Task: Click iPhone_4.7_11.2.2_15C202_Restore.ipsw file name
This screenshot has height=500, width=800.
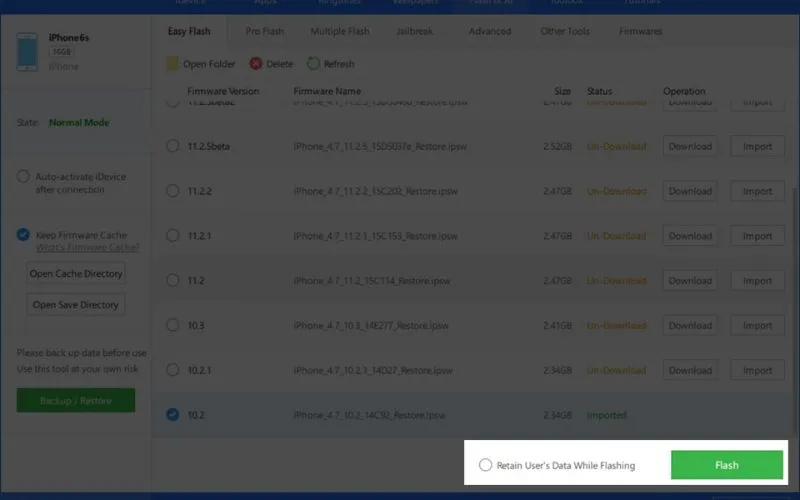Action: [376, 191]
